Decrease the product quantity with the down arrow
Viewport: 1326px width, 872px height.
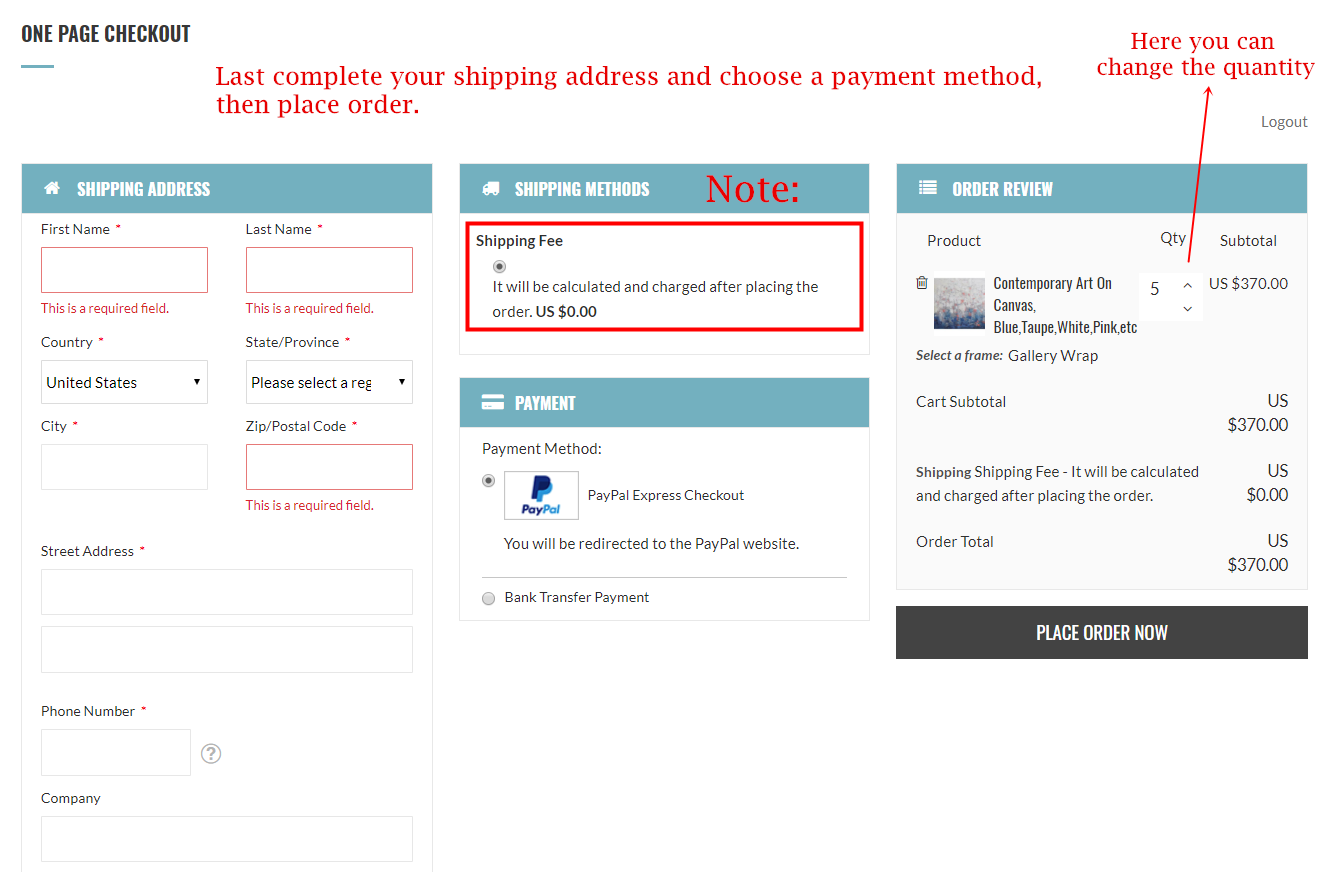(x=1186, y=308)
